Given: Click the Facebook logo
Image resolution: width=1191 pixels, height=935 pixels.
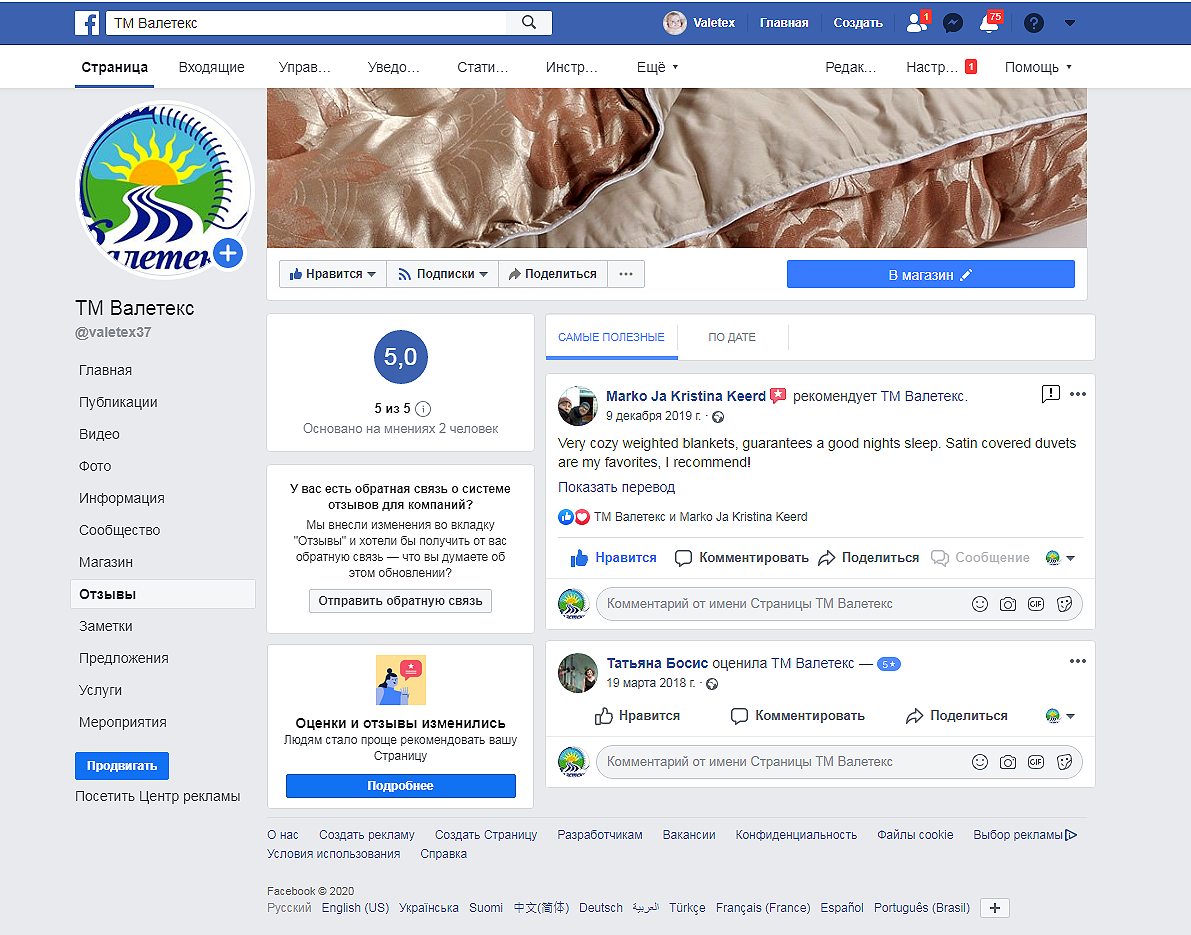Looking at the screenshot, I should point(88,21).
